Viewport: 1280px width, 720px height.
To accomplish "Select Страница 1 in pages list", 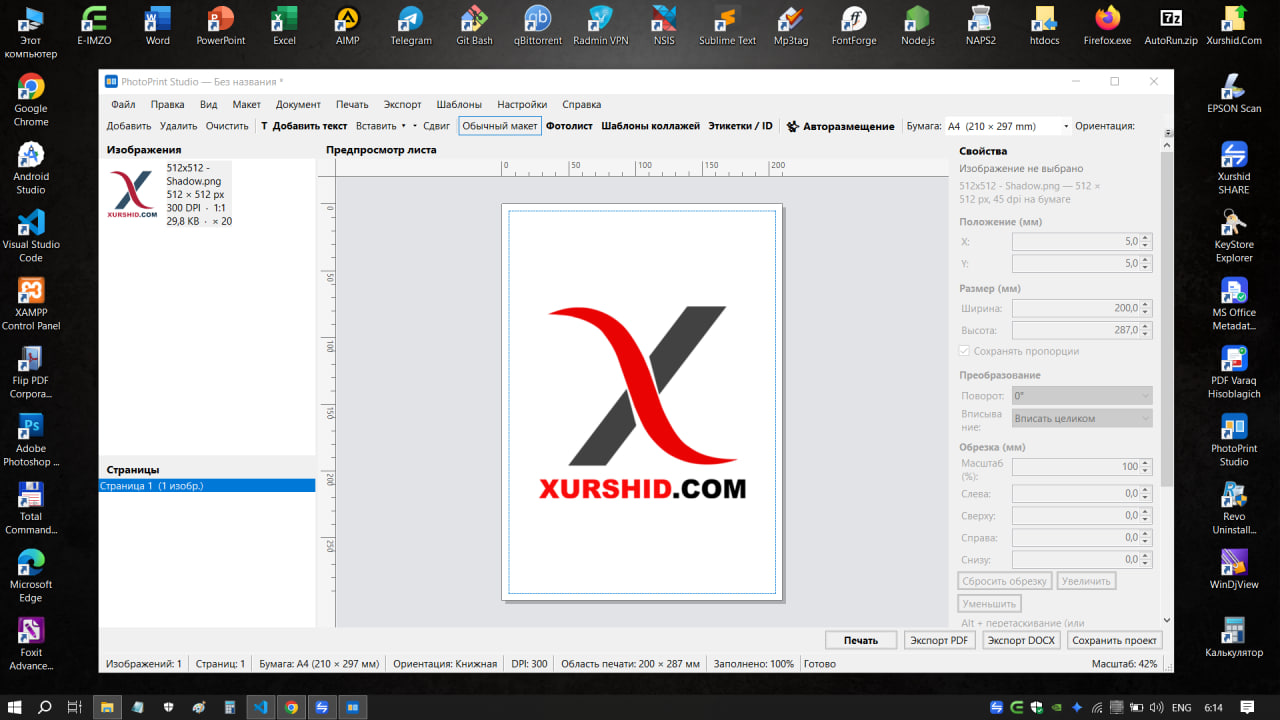I will point(207,486).
